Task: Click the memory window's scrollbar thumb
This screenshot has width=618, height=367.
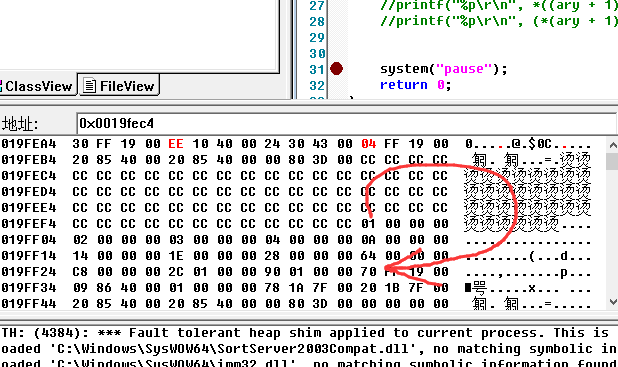Action: 612,161
